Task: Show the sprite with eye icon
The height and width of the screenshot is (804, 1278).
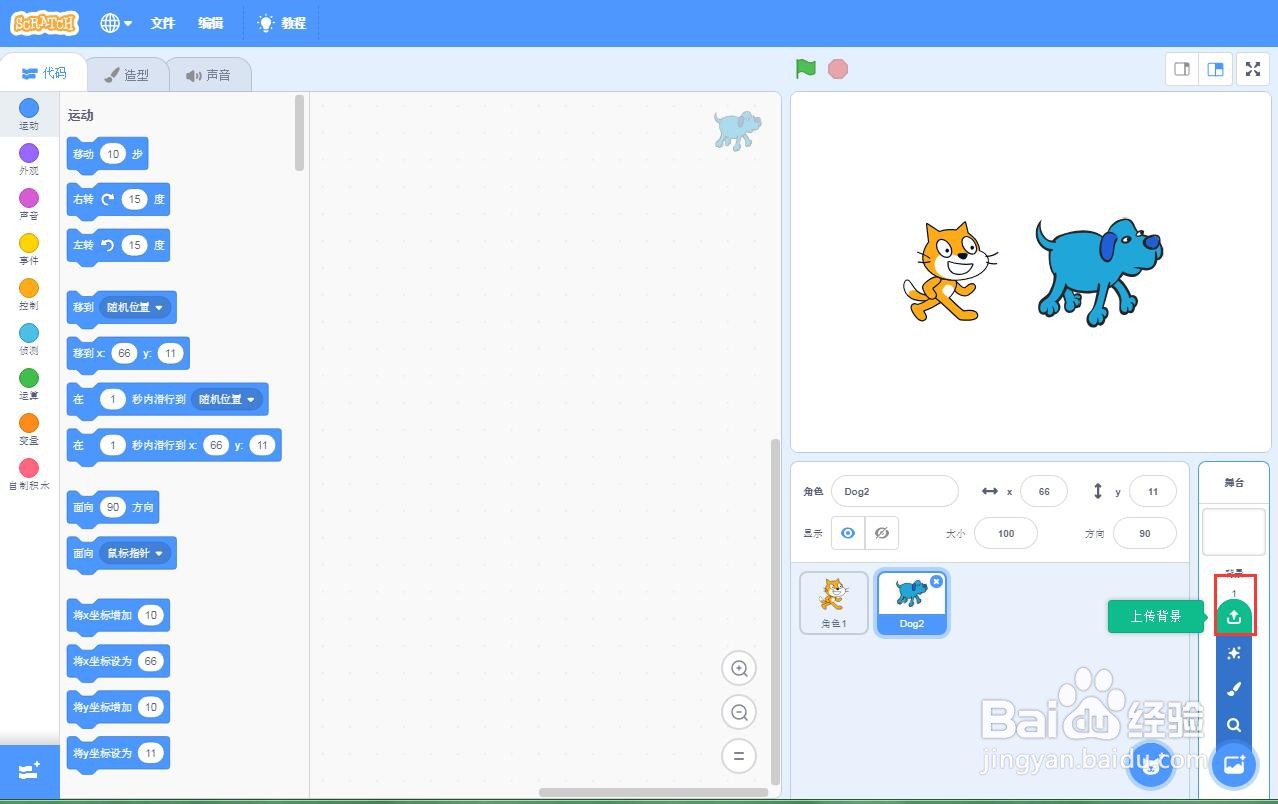Action: 848,533
